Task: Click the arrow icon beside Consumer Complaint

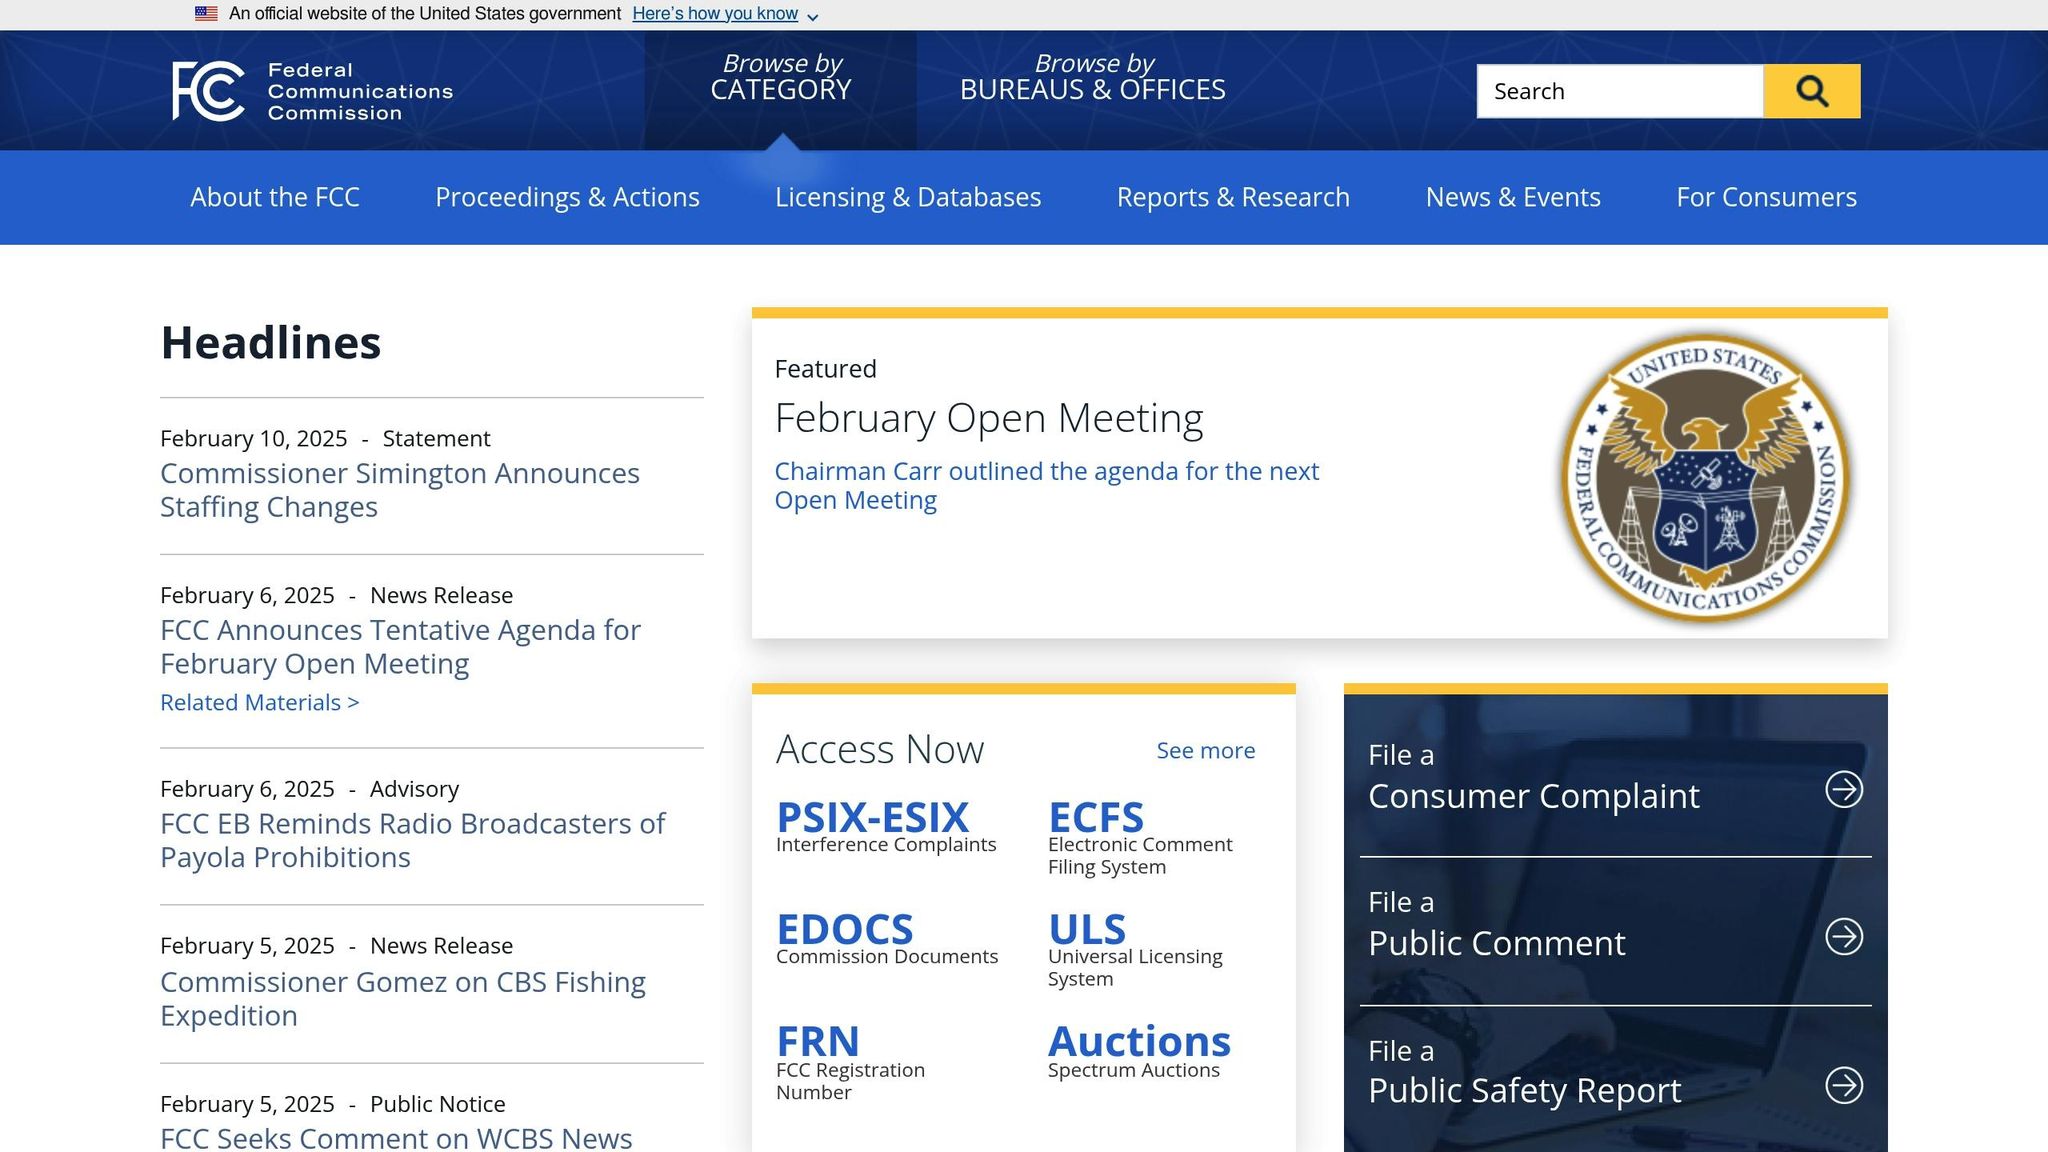Action: click(1844, 789)
